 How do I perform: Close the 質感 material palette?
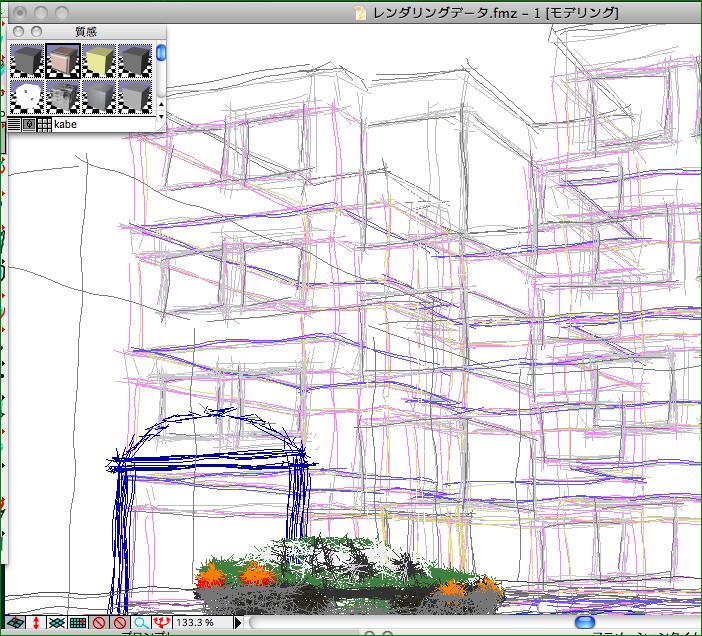click(18, 31)
